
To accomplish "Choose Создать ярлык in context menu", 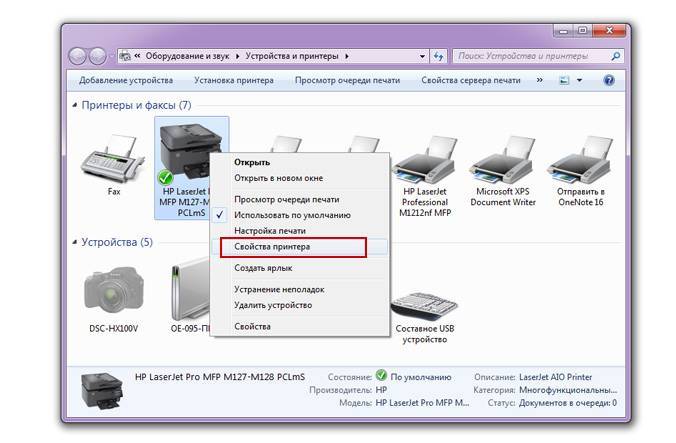I will pyautogui.click(x=299, y=268).
